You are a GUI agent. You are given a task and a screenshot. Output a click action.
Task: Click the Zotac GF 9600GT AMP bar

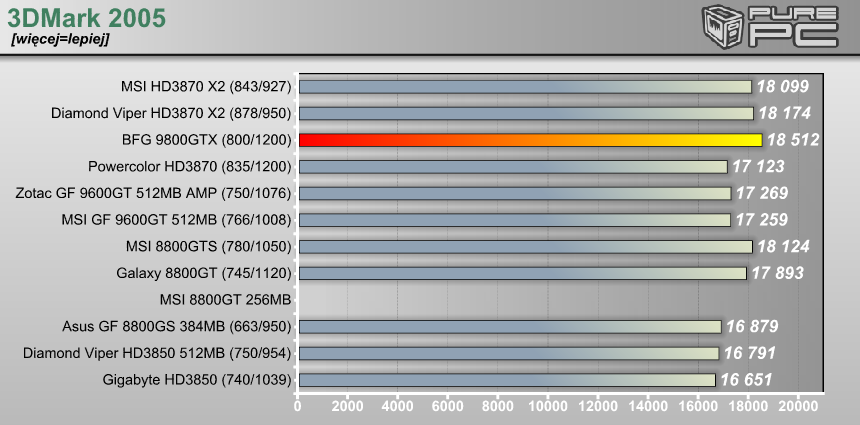[515, 193]
